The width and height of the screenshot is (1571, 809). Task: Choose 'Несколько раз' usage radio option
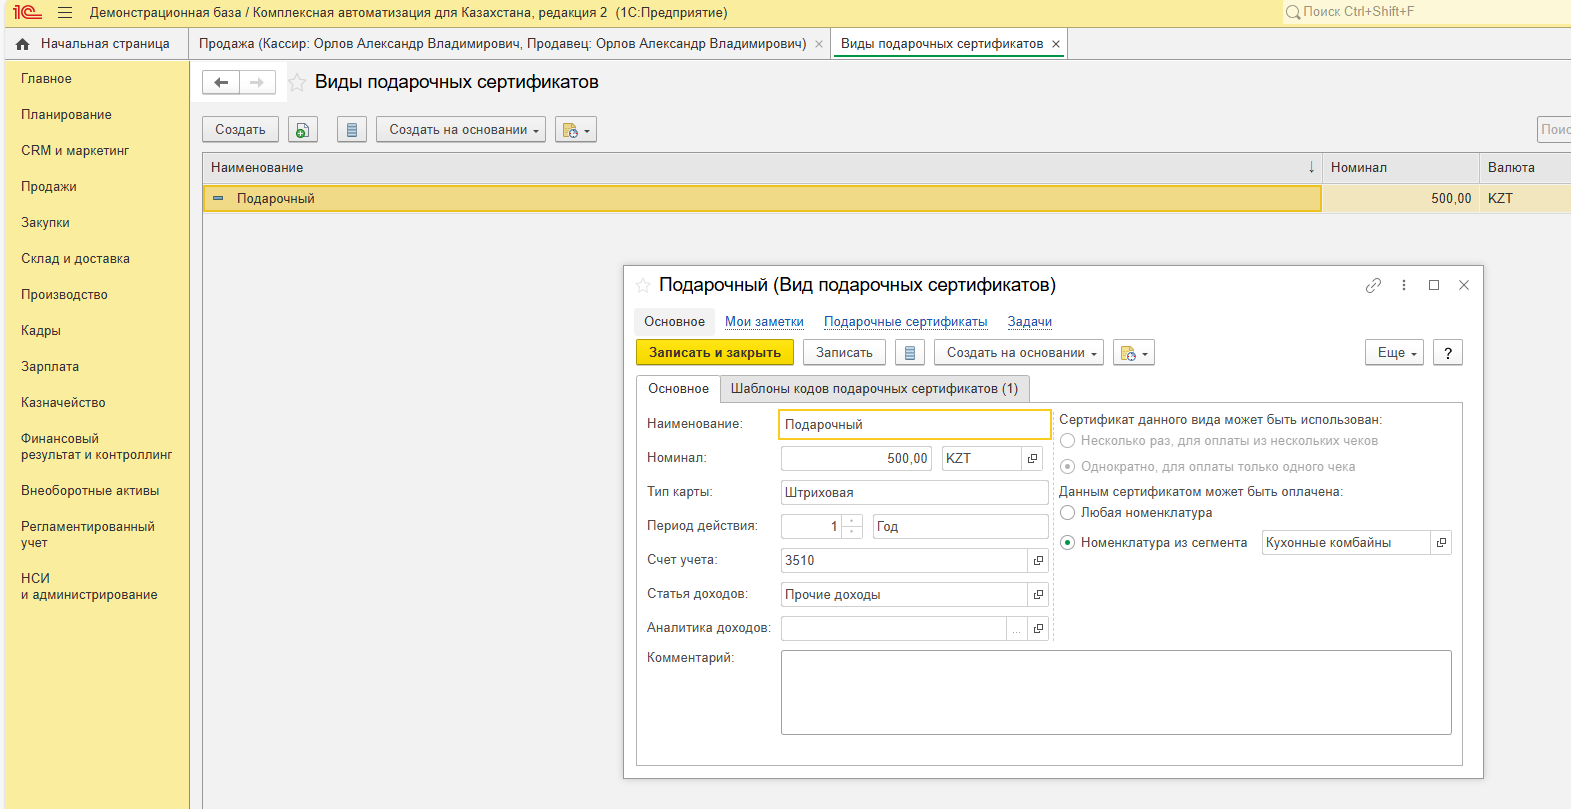[x=1068, y=441]
